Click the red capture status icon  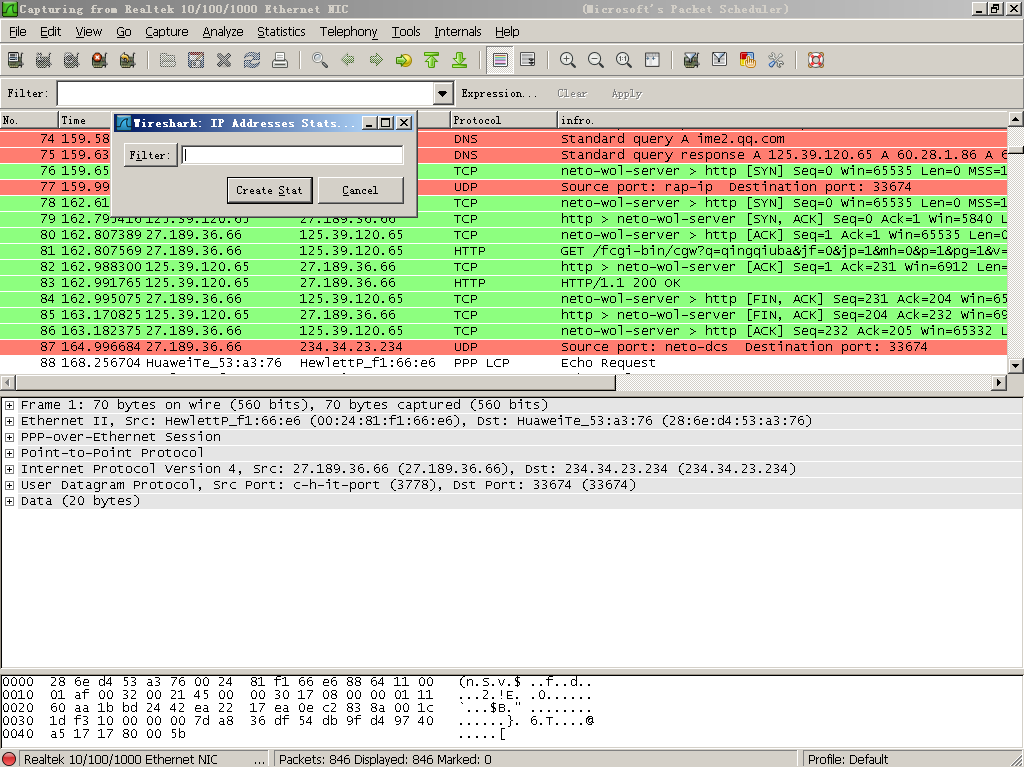click(x=10, y=760)
